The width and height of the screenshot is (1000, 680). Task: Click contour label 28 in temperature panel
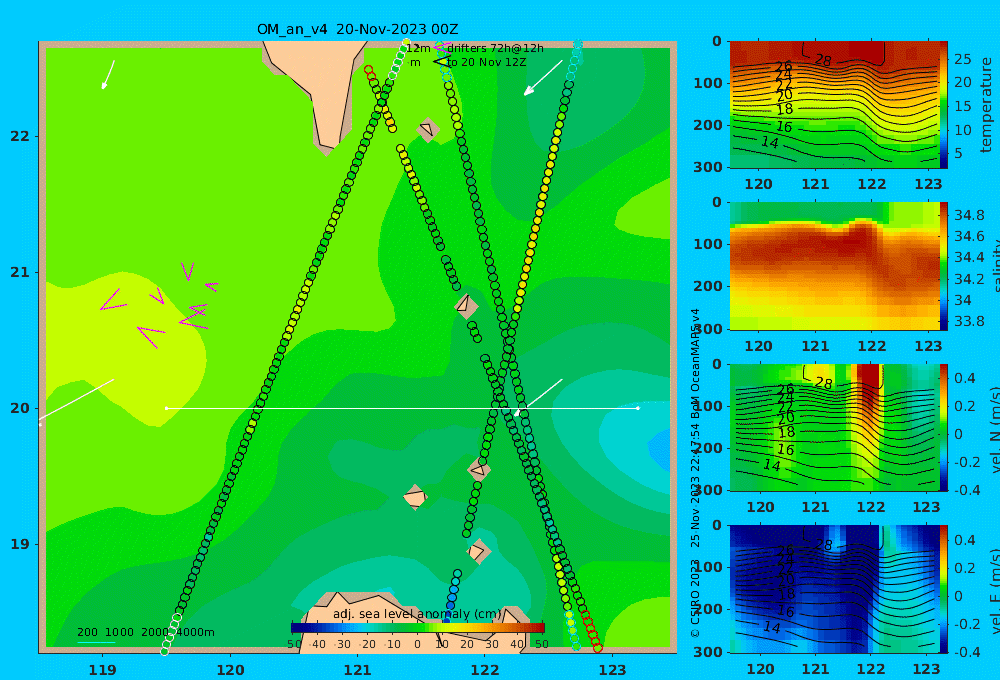(x=823, y=60)
